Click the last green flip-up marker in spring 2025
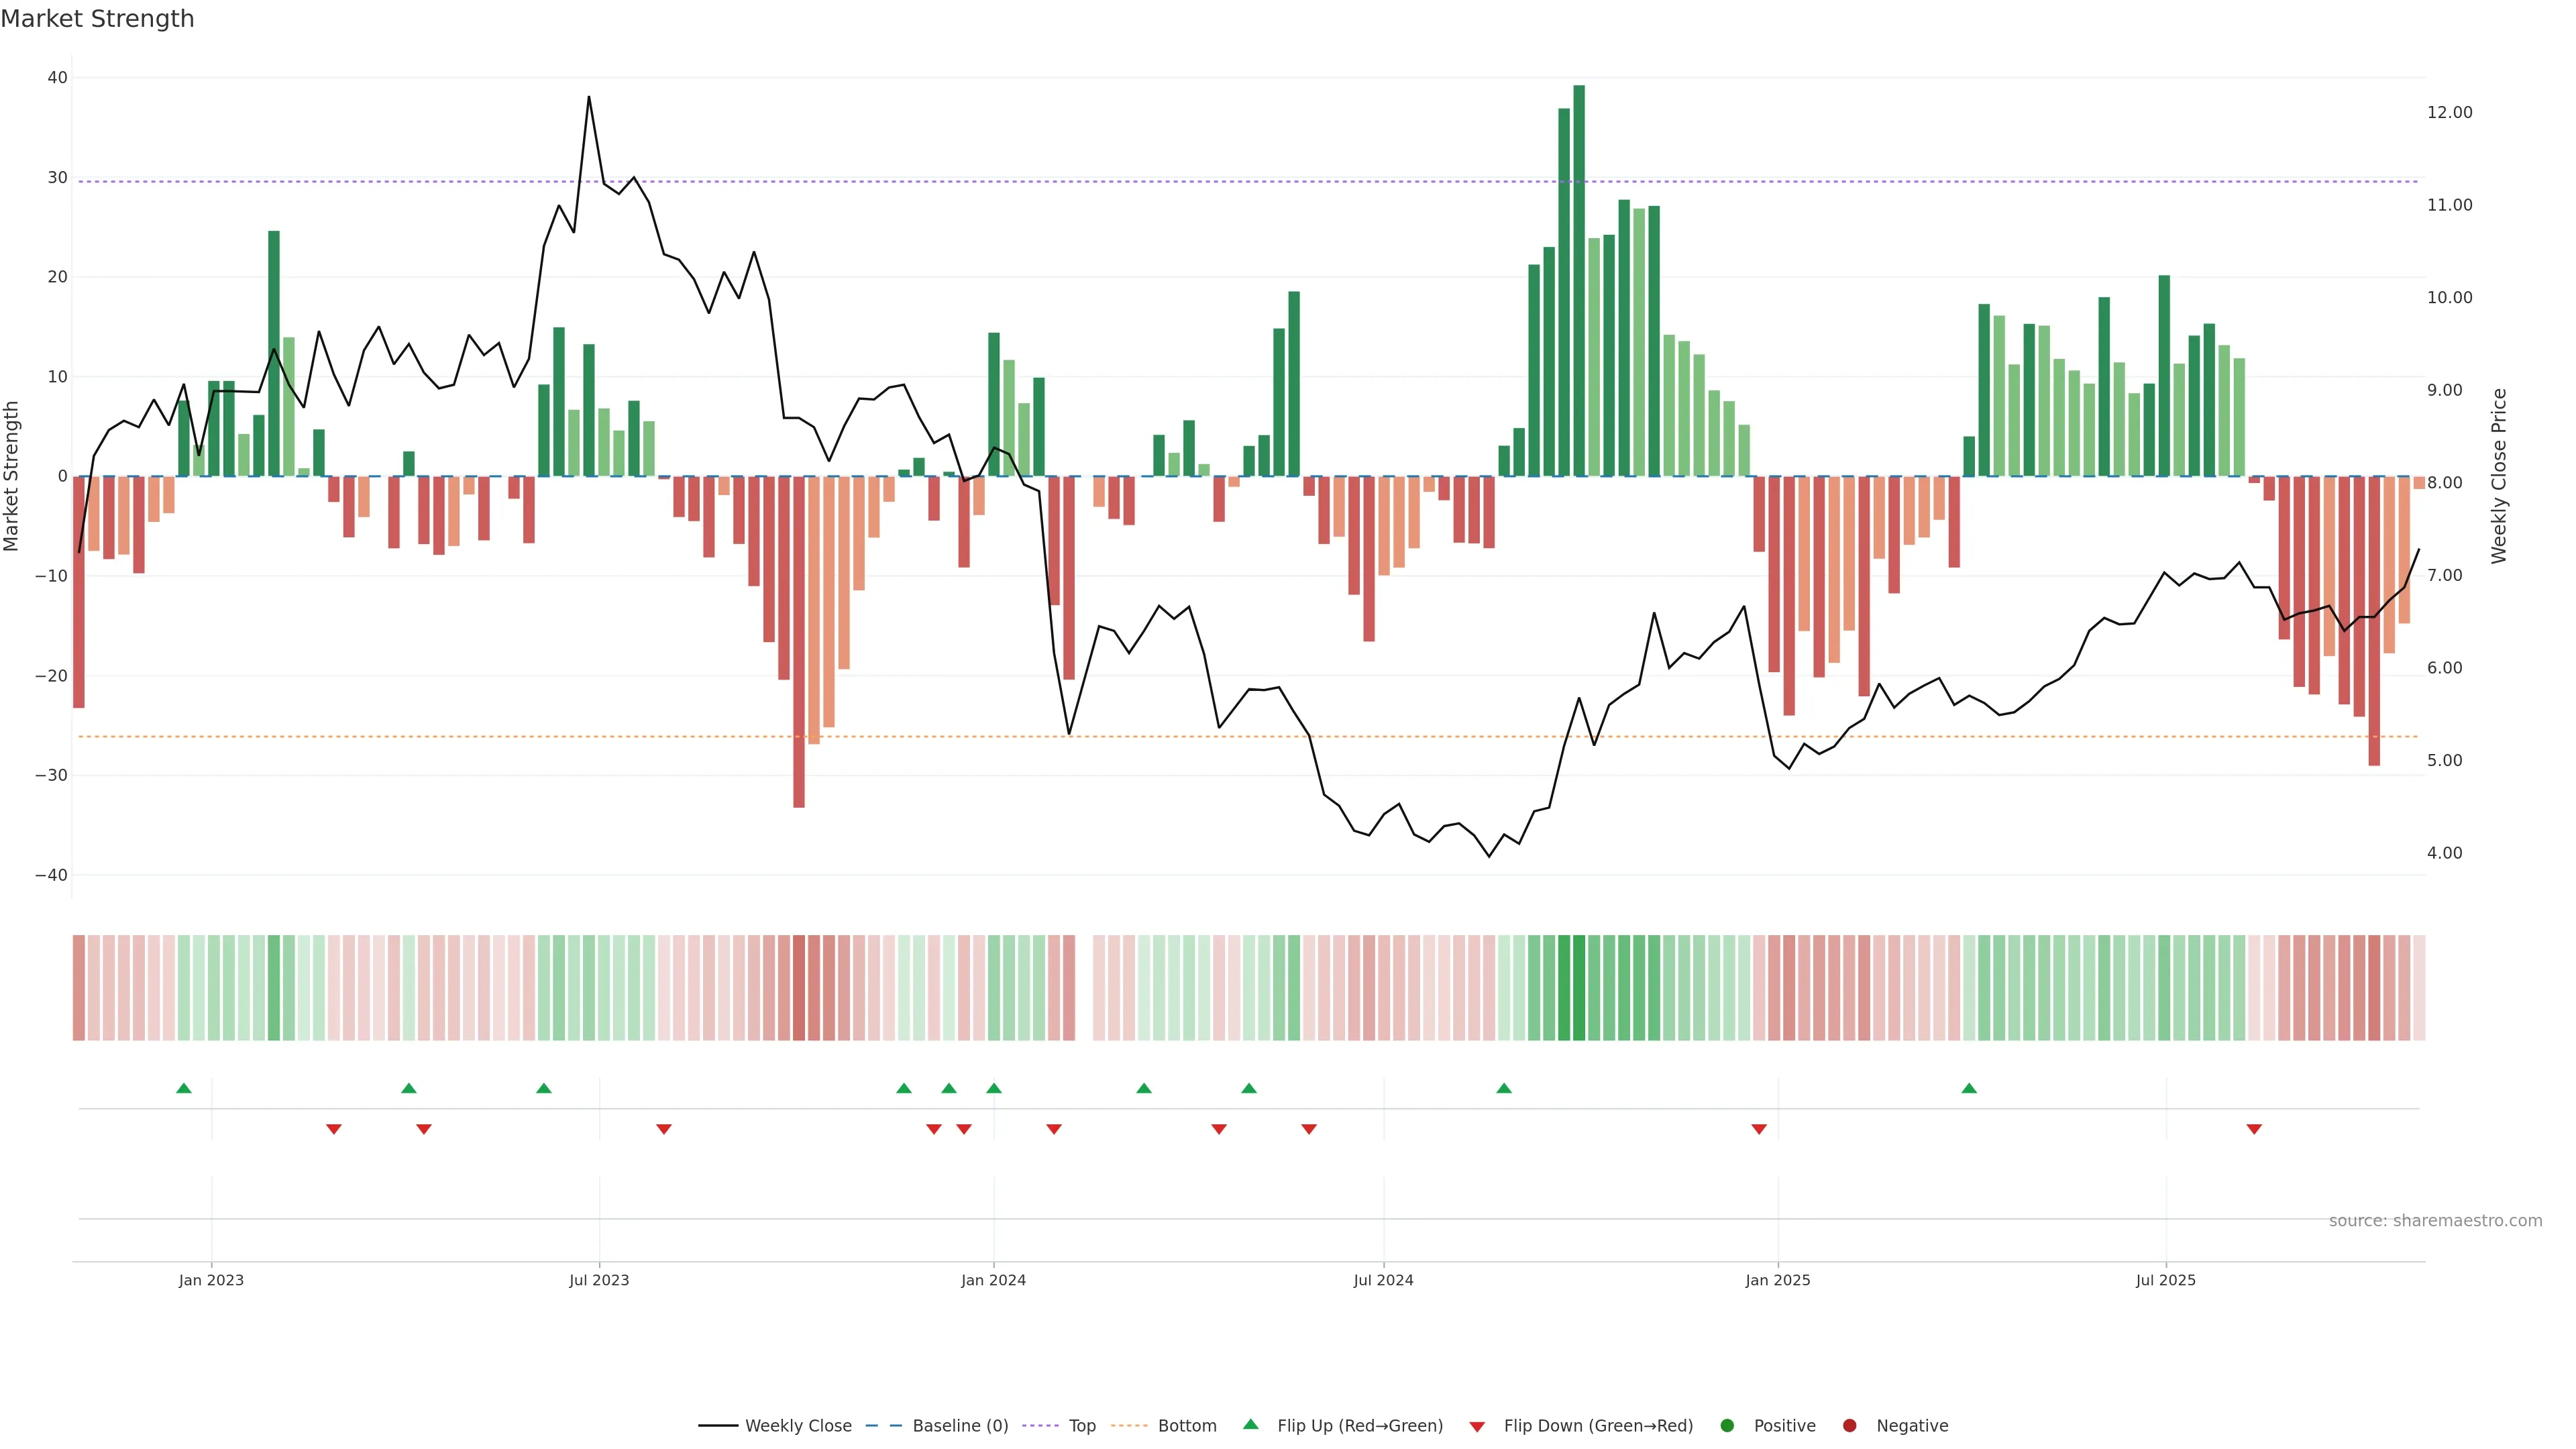Screen dimensions: 2576x1449 [1969, 1088]
